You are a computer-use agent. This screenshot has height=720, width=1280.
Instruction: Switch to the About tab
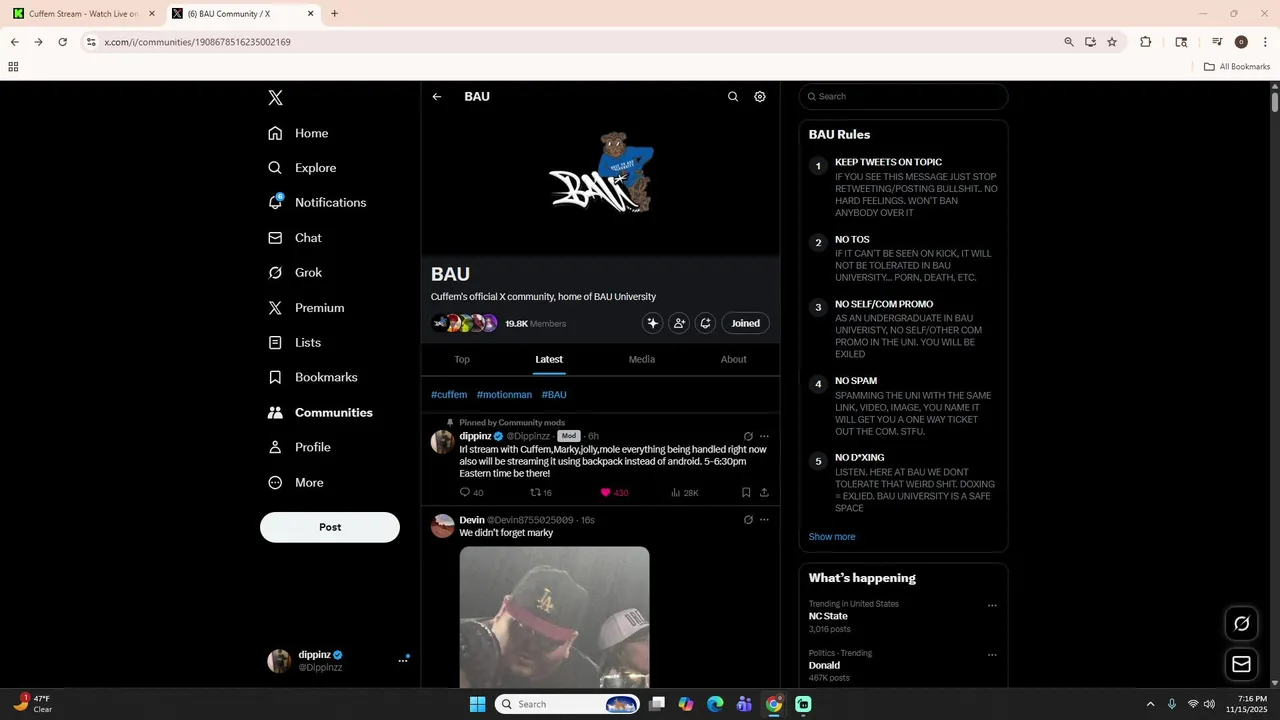(x=734, y=359)
